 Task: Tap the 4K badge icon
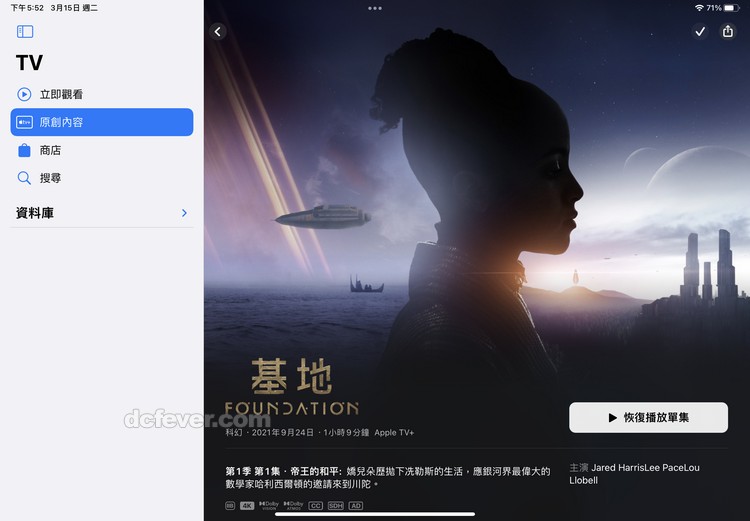[x=247, y=505]
